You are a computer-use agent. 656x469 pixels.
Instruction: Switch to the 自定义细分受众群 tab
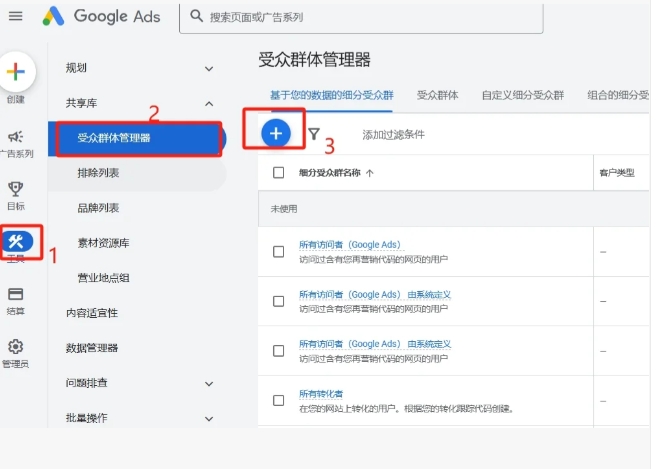(x=523, y=95)
